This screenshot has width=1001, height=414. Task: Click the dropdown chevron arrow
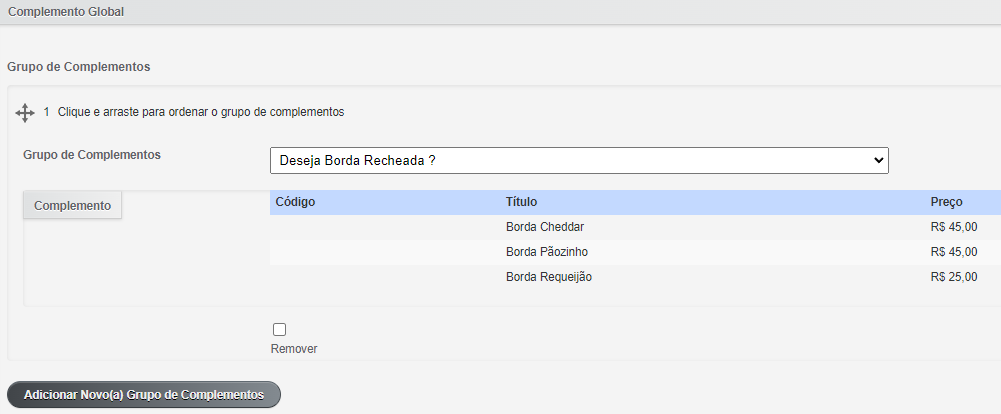878,161
